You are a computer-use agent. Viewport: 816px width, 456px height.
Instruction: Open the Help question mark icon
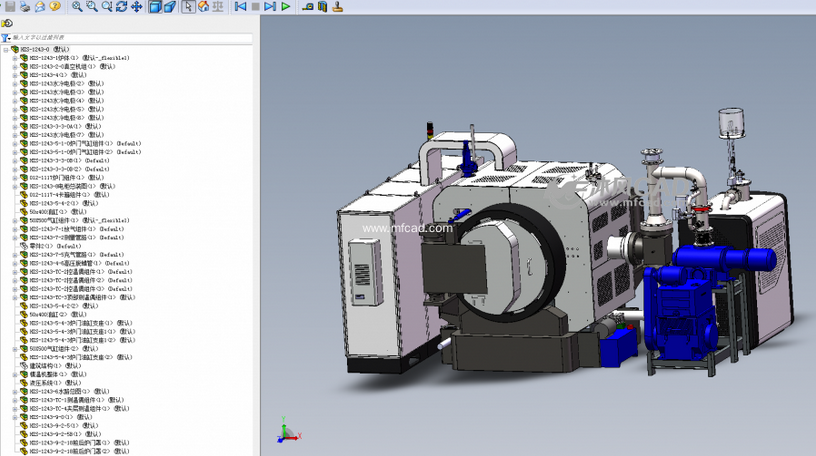[x=55, y=6]
